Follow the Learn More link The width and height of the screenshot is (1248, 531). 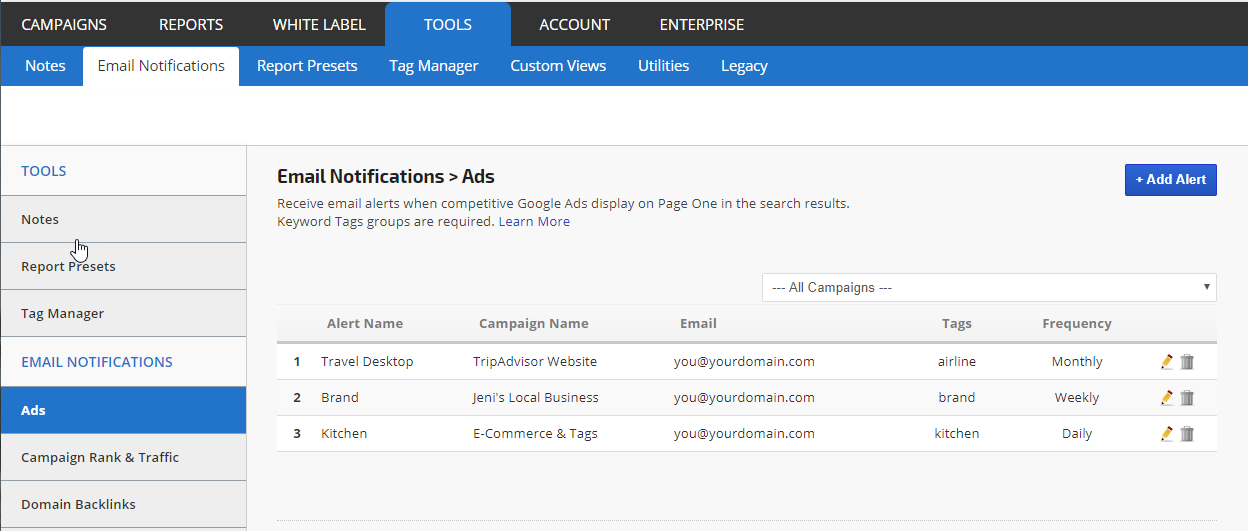click(534, 222)
